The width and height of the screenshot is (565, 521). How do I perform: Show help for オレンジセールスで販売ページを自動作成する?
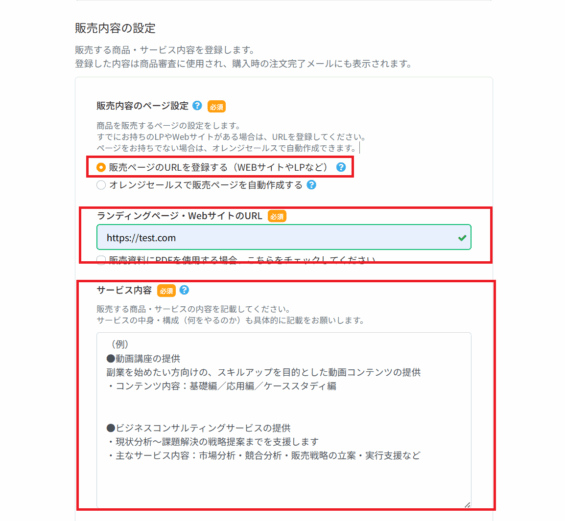click(311, 185)
